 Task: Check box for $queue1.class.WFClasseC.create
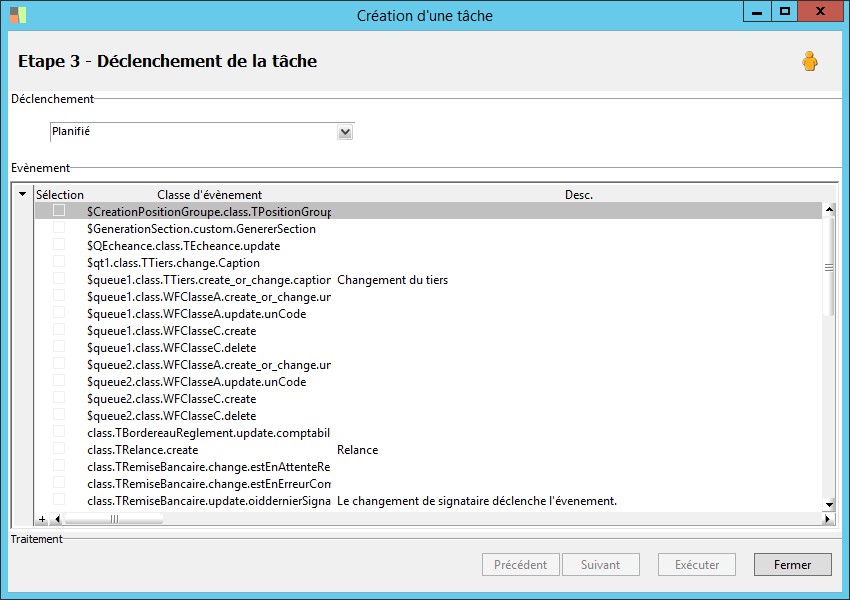tap(59, 329)
